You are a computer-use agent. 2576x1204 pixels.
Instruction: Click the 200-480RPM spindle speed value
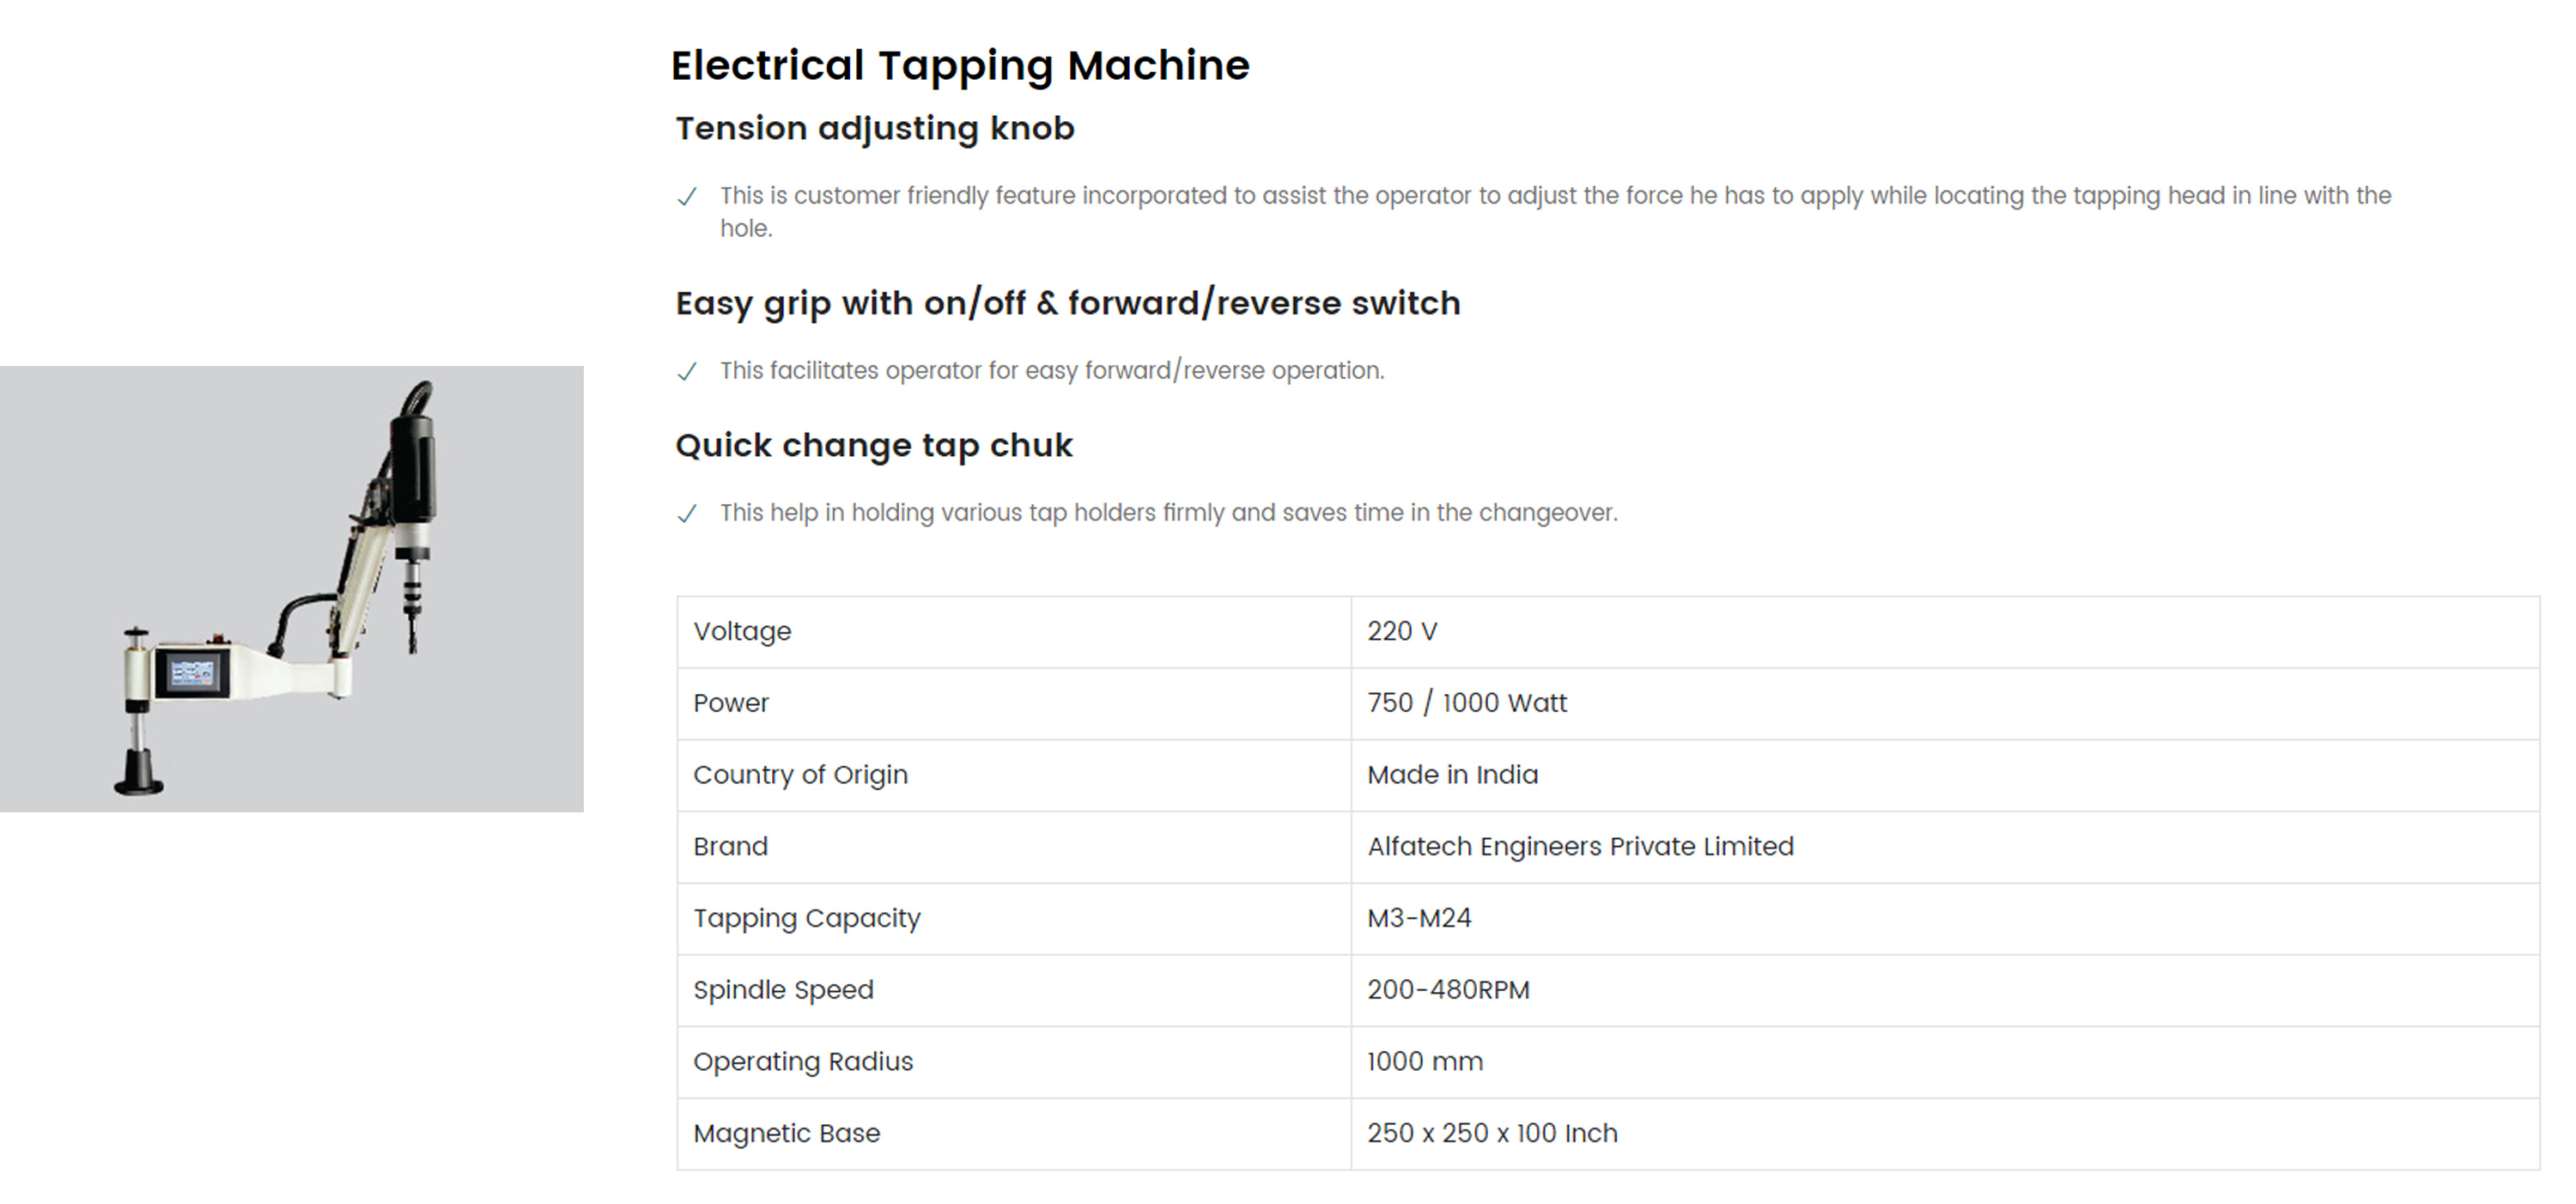click(x=1448, y=990)
